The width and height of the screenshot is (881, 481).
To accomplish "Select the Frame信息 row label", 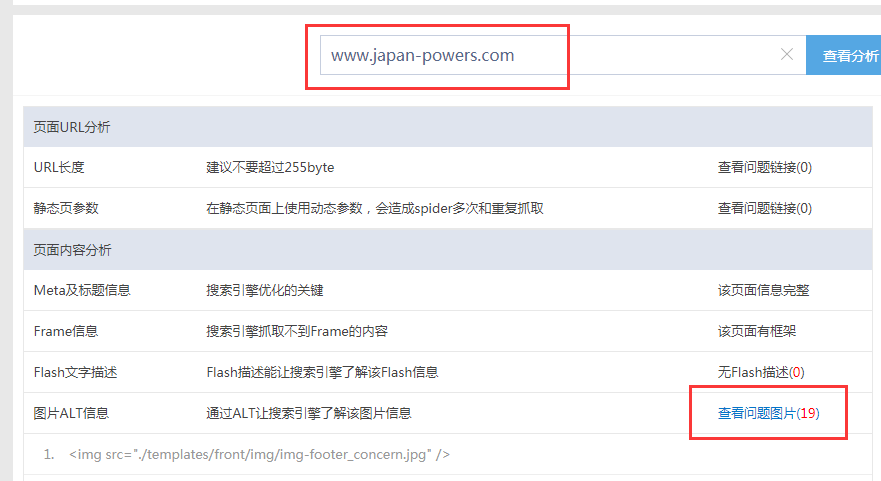I will tap(66, 331).
